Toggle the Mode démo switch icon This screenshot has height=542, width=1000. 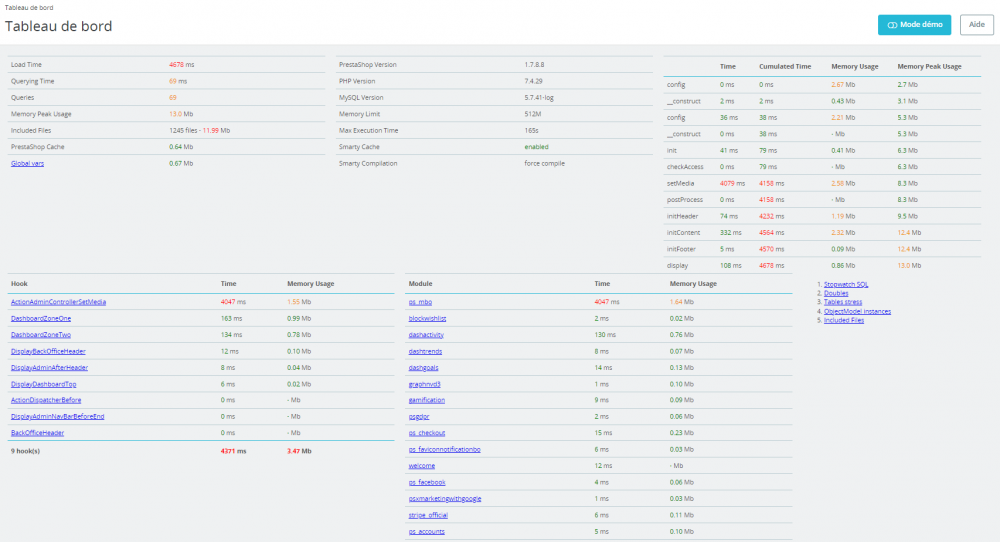click(892, 25)
